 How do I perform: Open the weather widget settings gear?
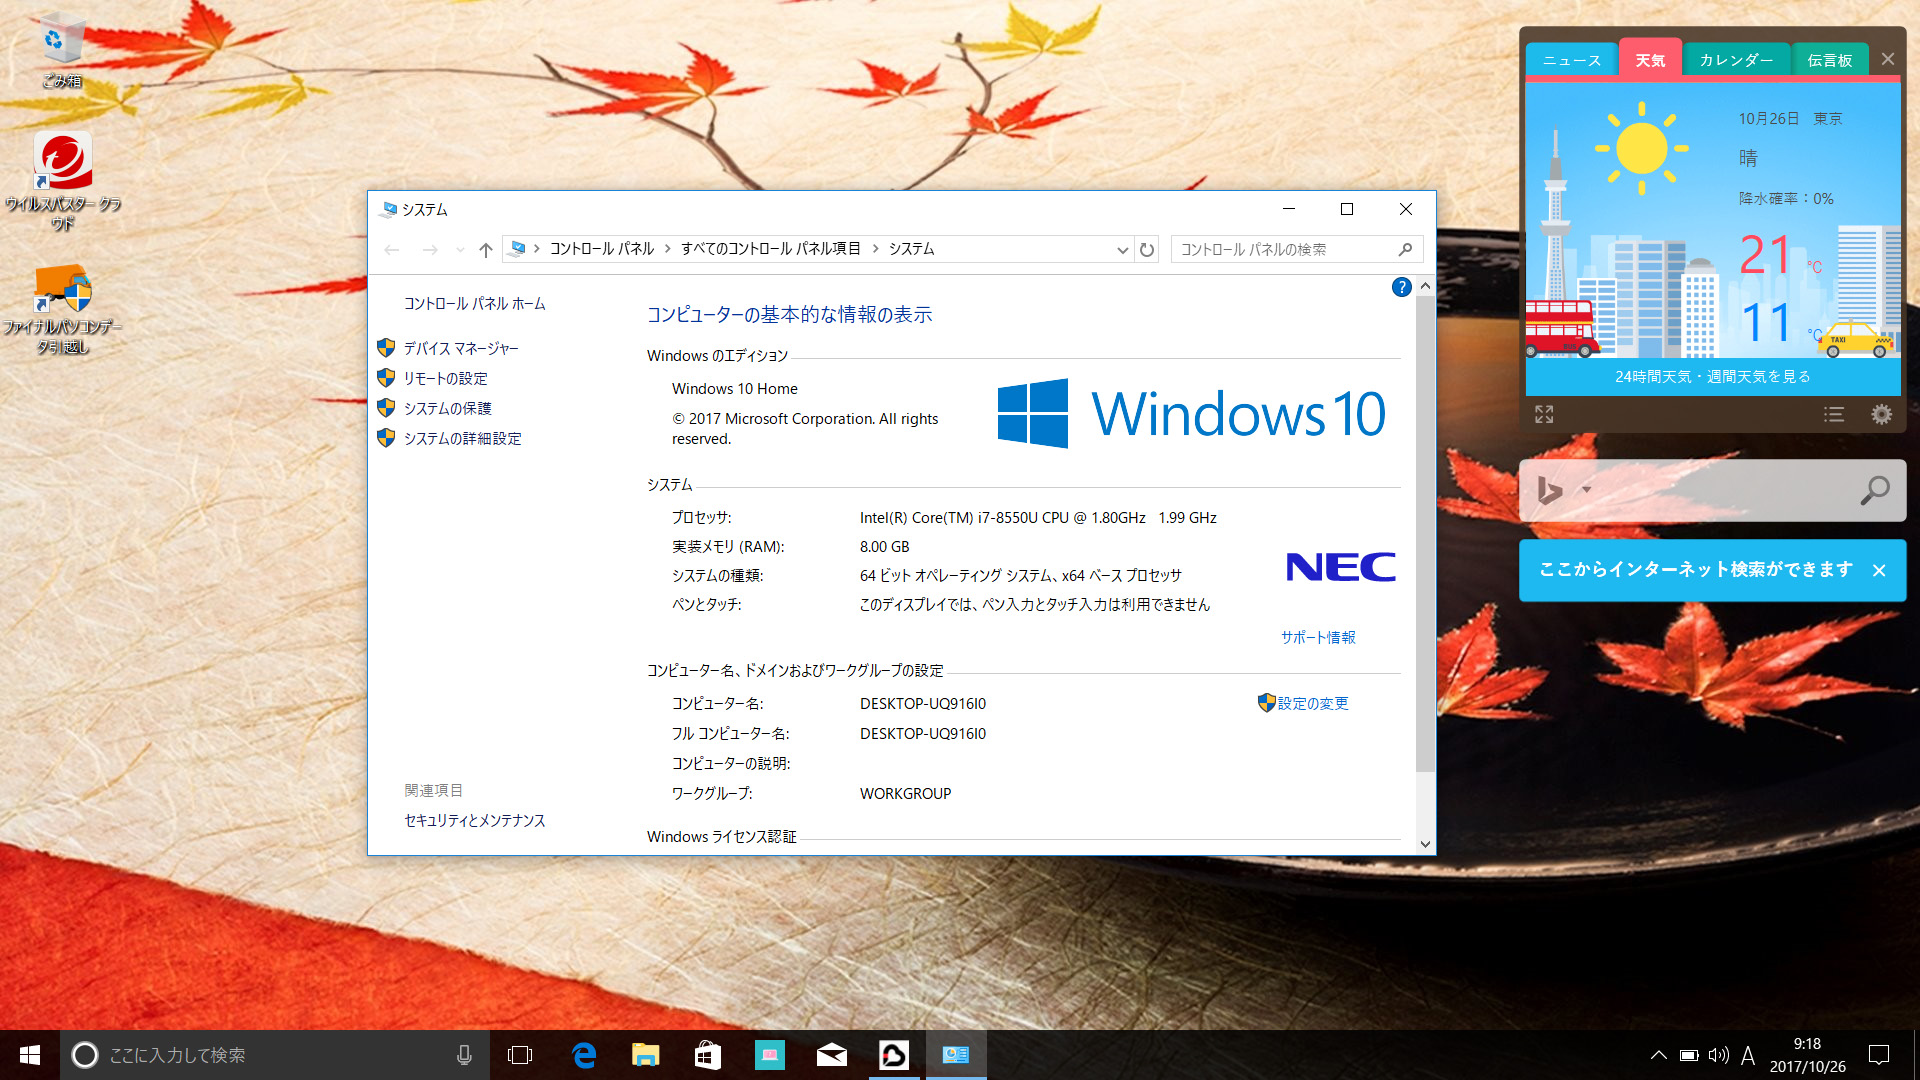click(1881, 414)
